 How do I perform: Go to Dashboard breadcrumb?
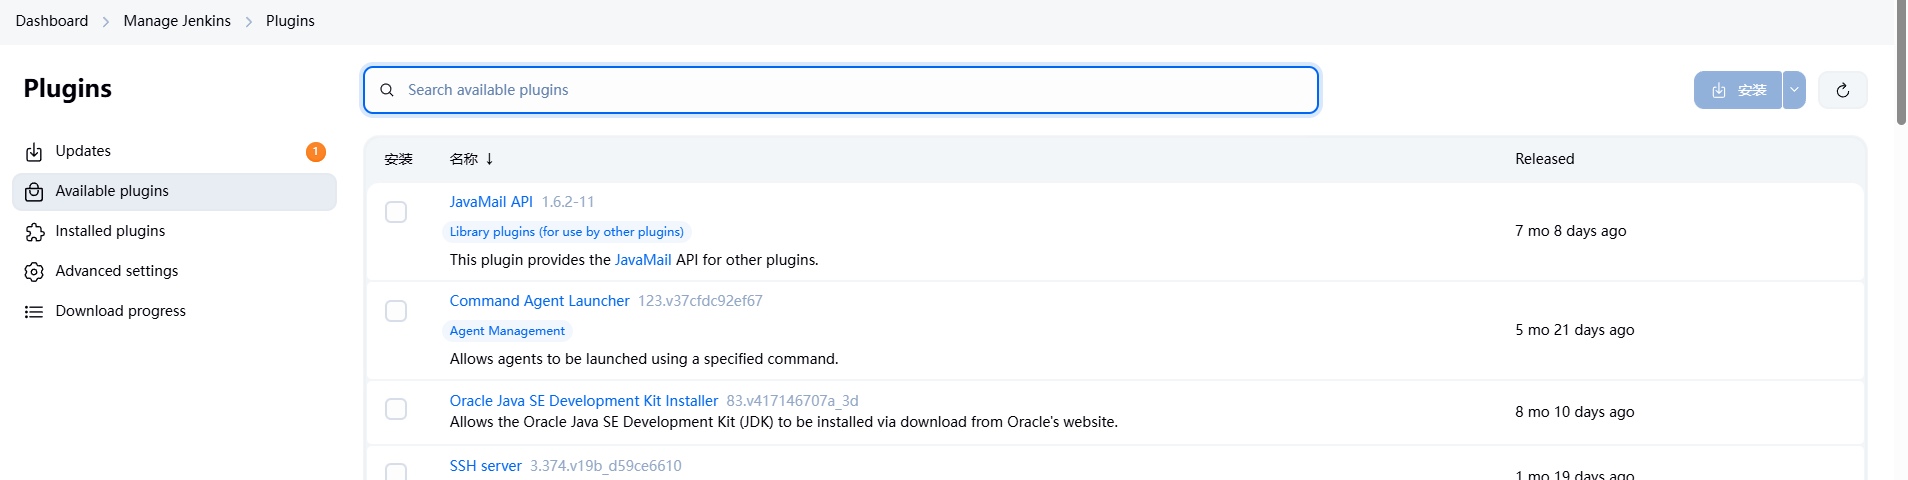pyautogui.click(x=52, y=21)
